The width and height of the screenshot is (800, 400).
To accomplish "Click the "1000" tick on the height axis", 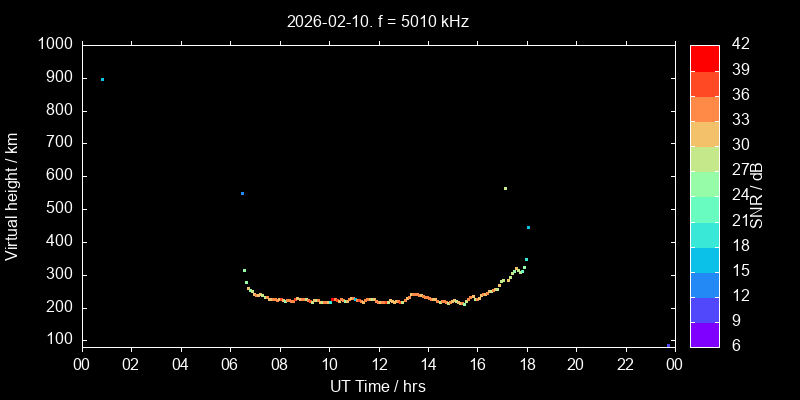I will (x=55, y=45).
